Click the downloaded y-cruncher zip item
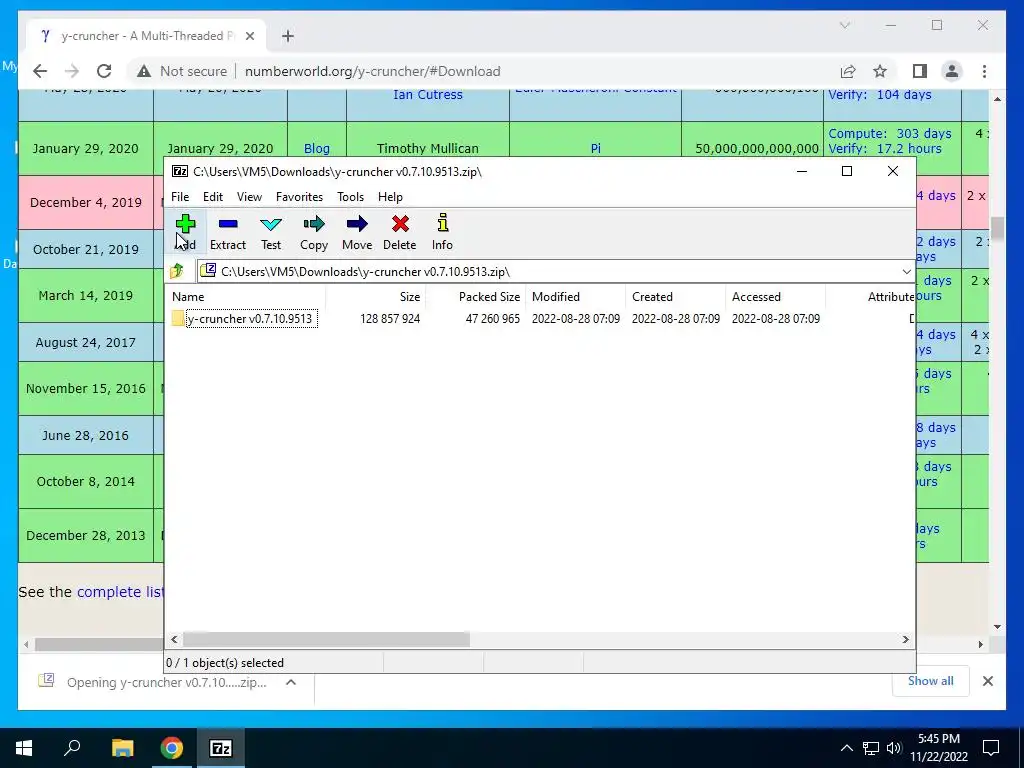 tap(154, 682)
